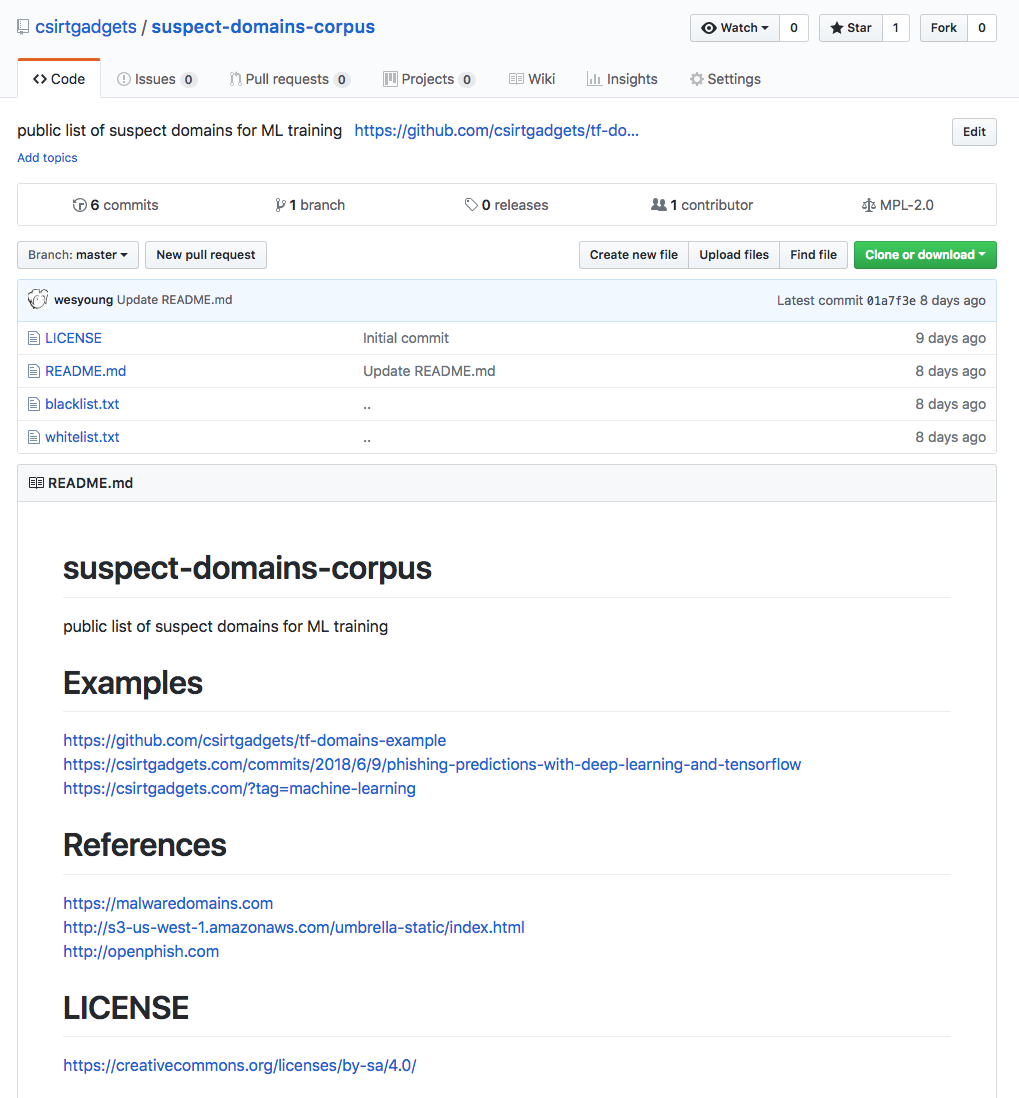View the 1 contributor page
The image size is (1019, 1098).
pos(702,205)
